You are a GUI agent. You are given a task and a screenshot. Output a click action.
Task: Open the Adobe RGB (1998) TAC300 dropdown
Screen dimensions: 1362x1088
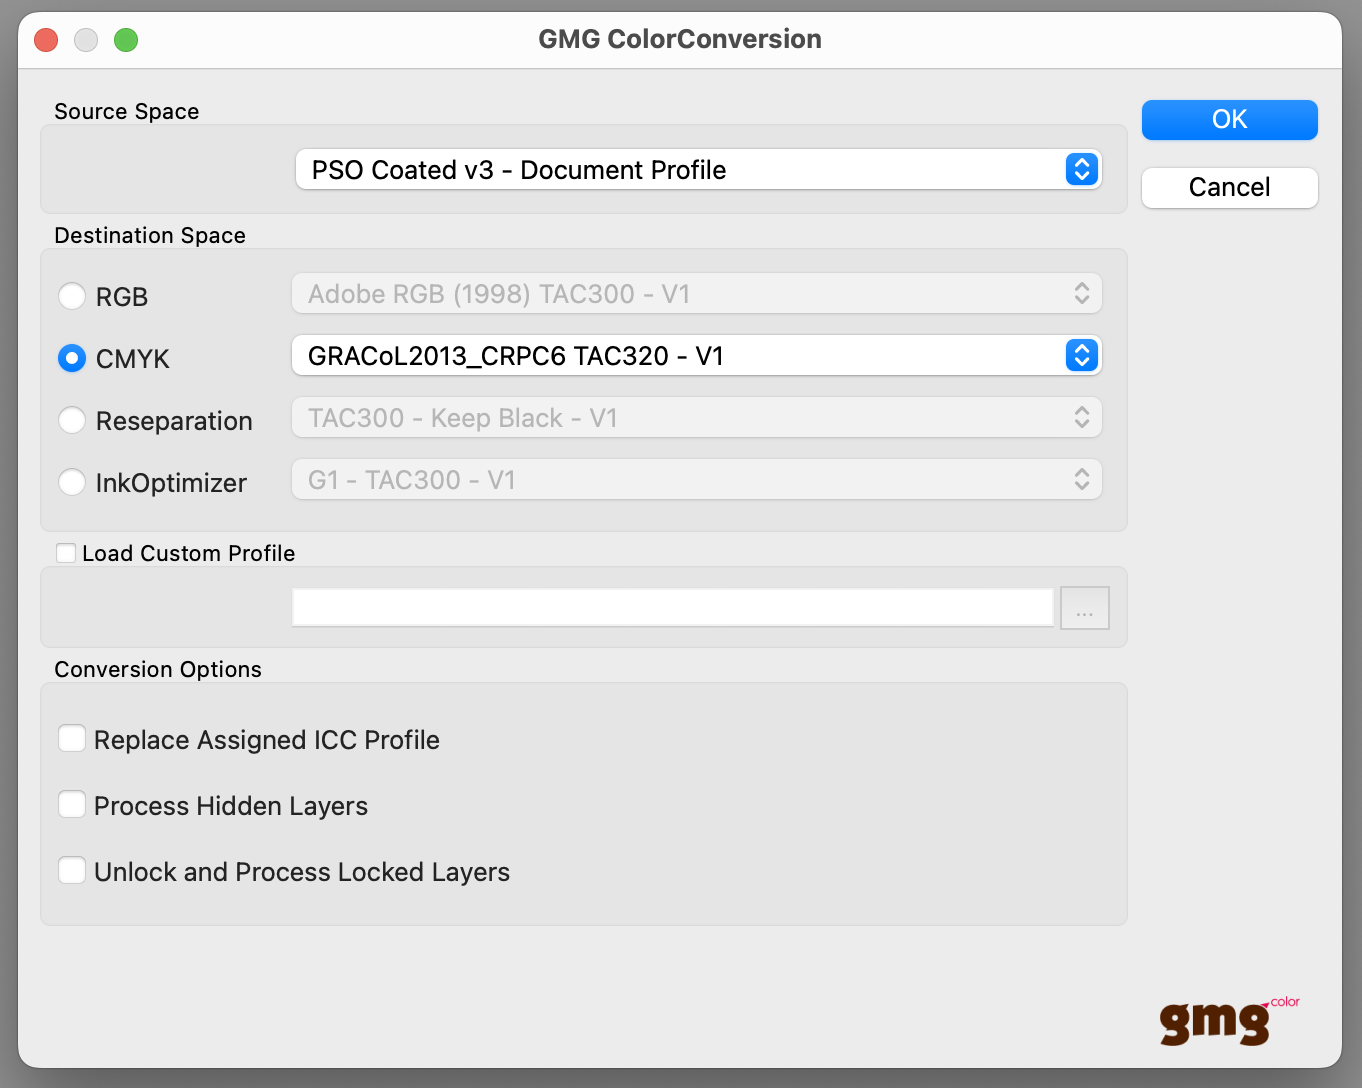point(696,293)
